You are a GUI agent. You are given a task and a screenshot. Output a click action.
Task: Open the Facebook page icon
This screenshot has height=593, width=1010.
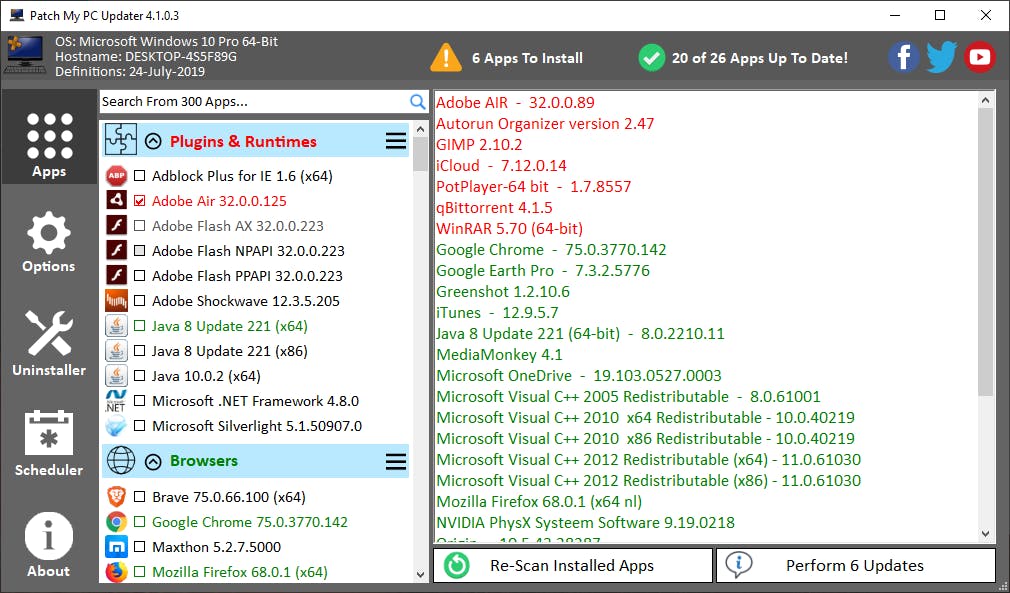tap(904, 58)
